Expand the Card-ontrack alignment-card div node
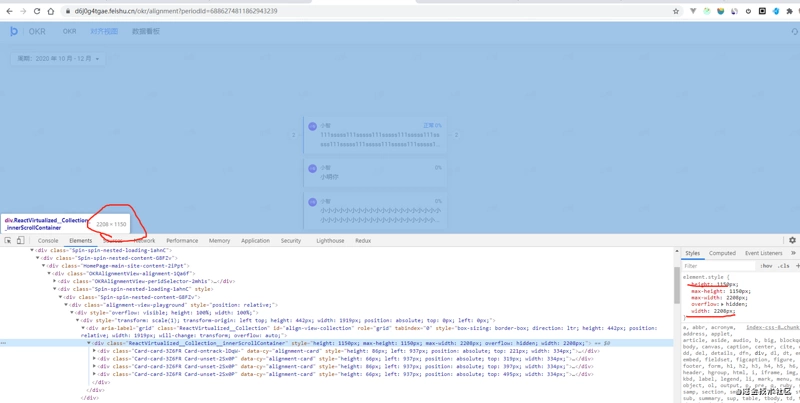The width and height of the screenshot is (800, 403). pos(94,351)
